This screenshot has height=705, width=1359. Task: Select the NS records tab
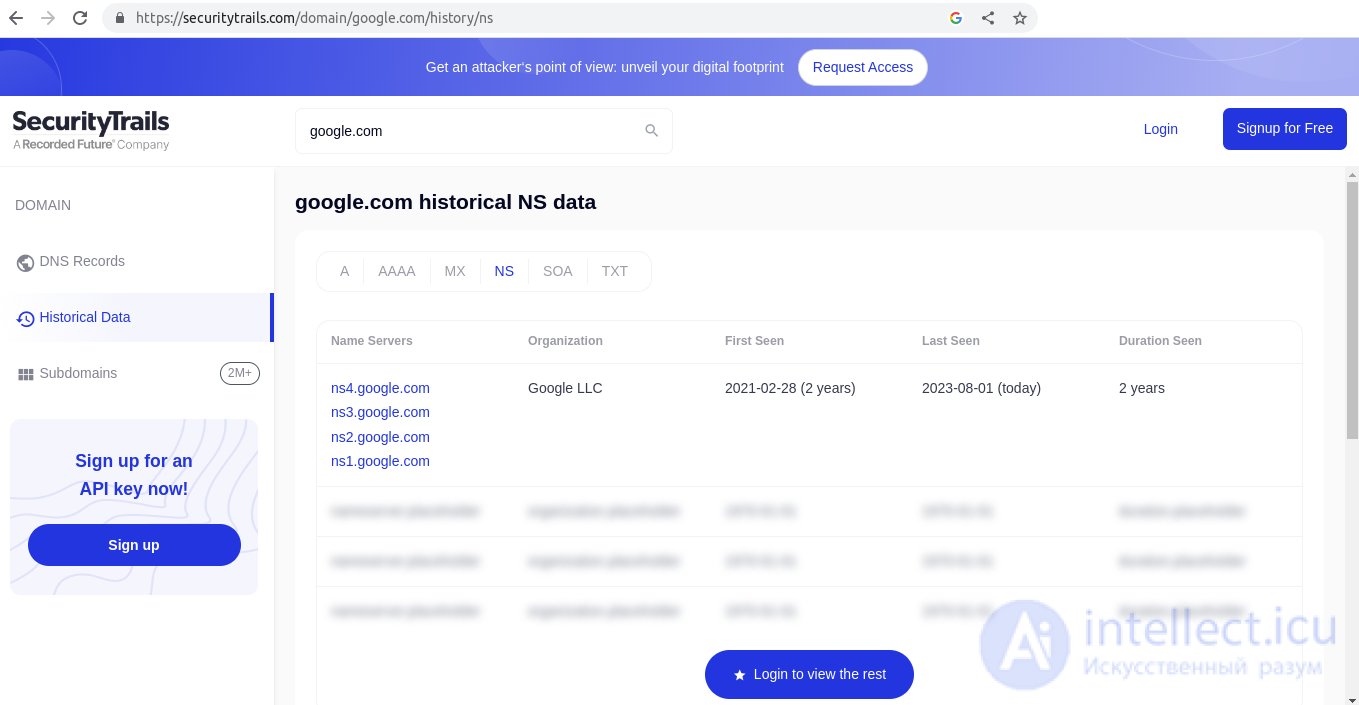504,271
